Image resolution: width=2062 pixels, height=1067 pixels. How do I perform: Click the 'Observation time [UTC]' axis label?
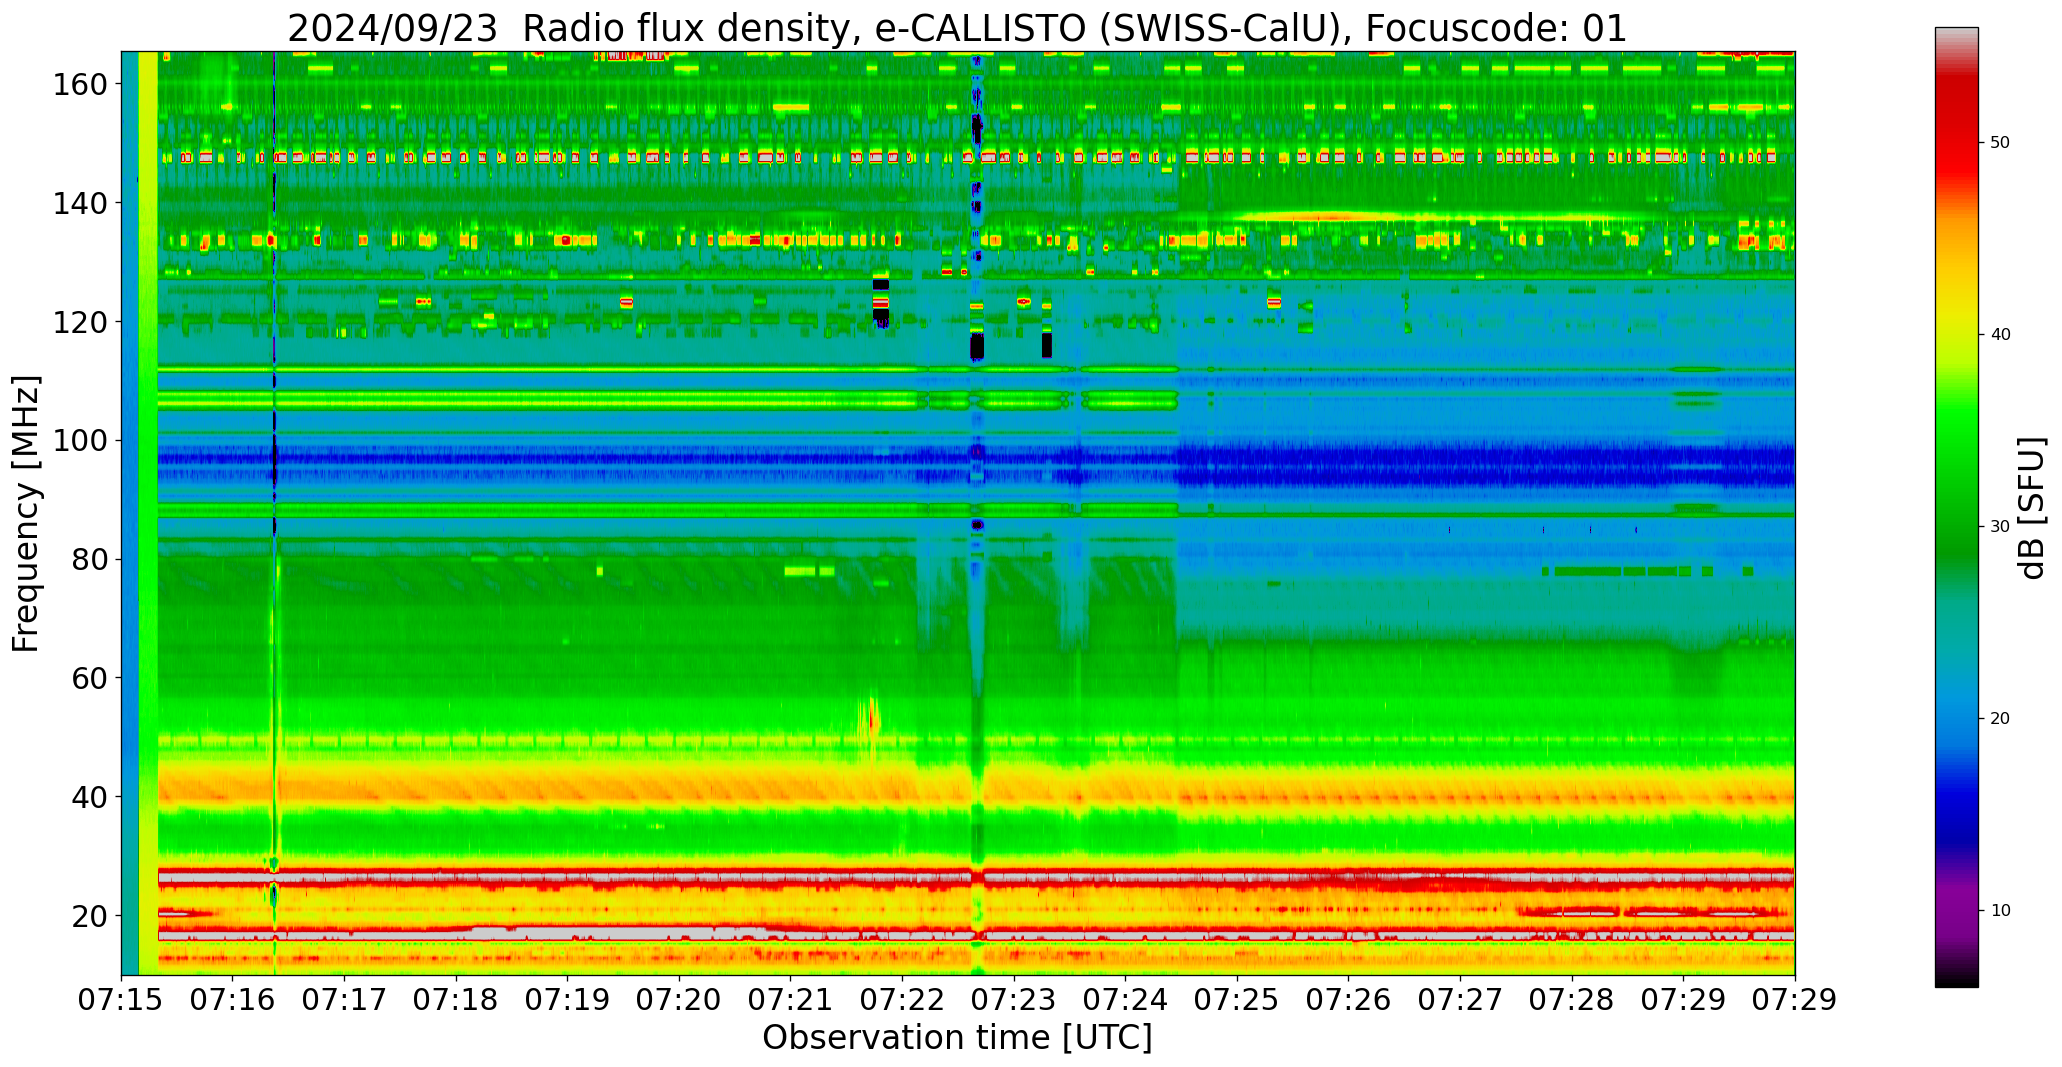[957, 1037]
